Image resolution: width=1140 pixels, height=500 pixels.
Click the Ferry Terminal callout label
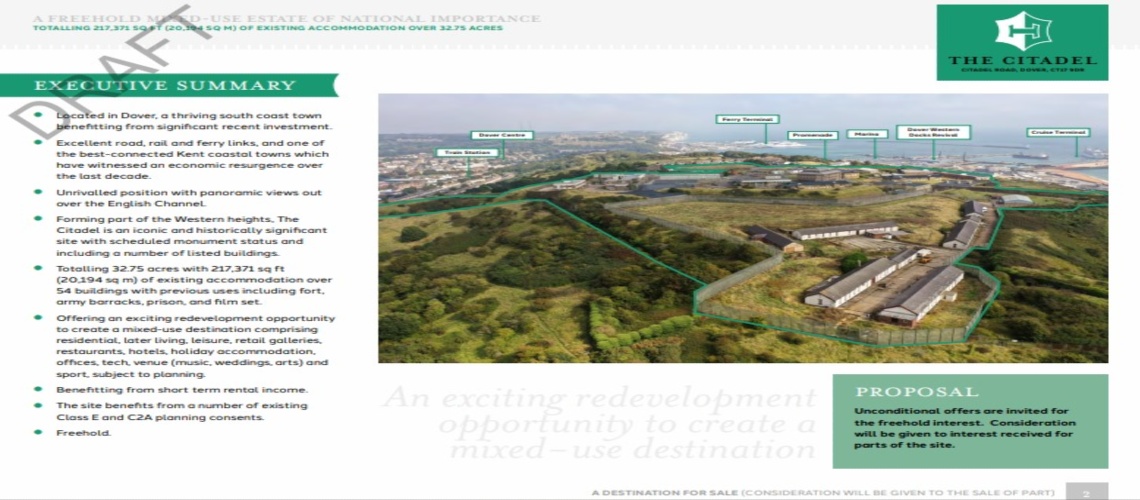tap(746, 119)
